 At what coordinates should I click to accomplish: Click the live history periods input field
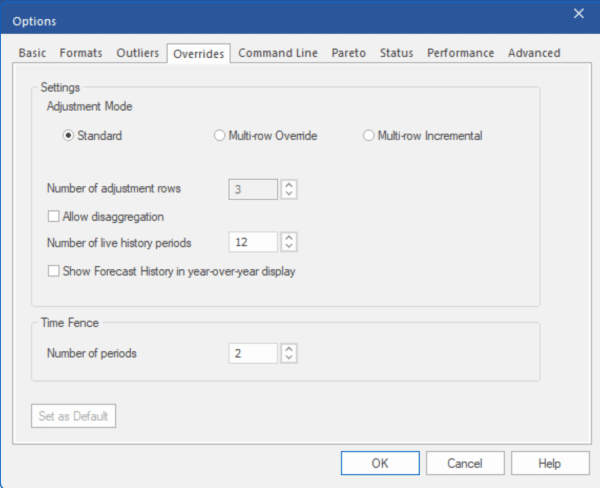pyautogui.click(x=253, y=242)
